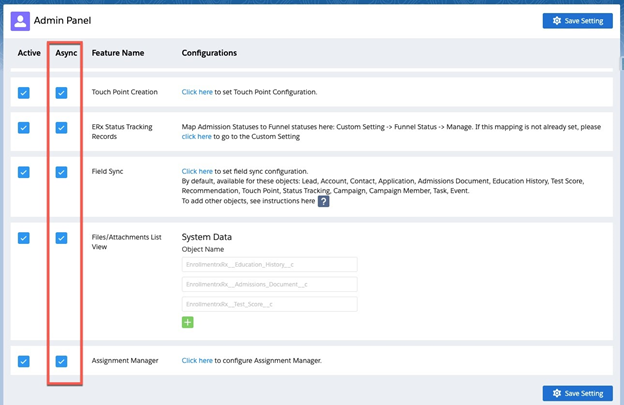The image size is (624, 405).
Task: Toggle Async checkbox for Field Sync
Action: tap(62, 172)
